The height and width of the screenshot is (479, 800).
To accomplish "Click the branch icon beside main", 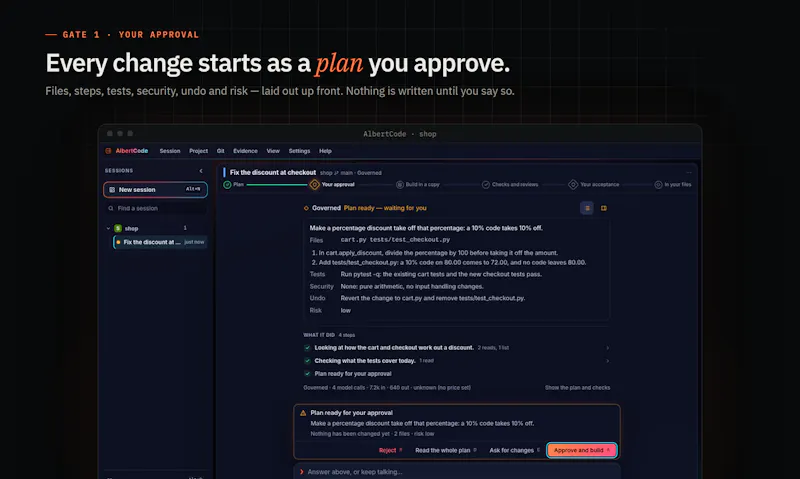I will click(336, 173).
